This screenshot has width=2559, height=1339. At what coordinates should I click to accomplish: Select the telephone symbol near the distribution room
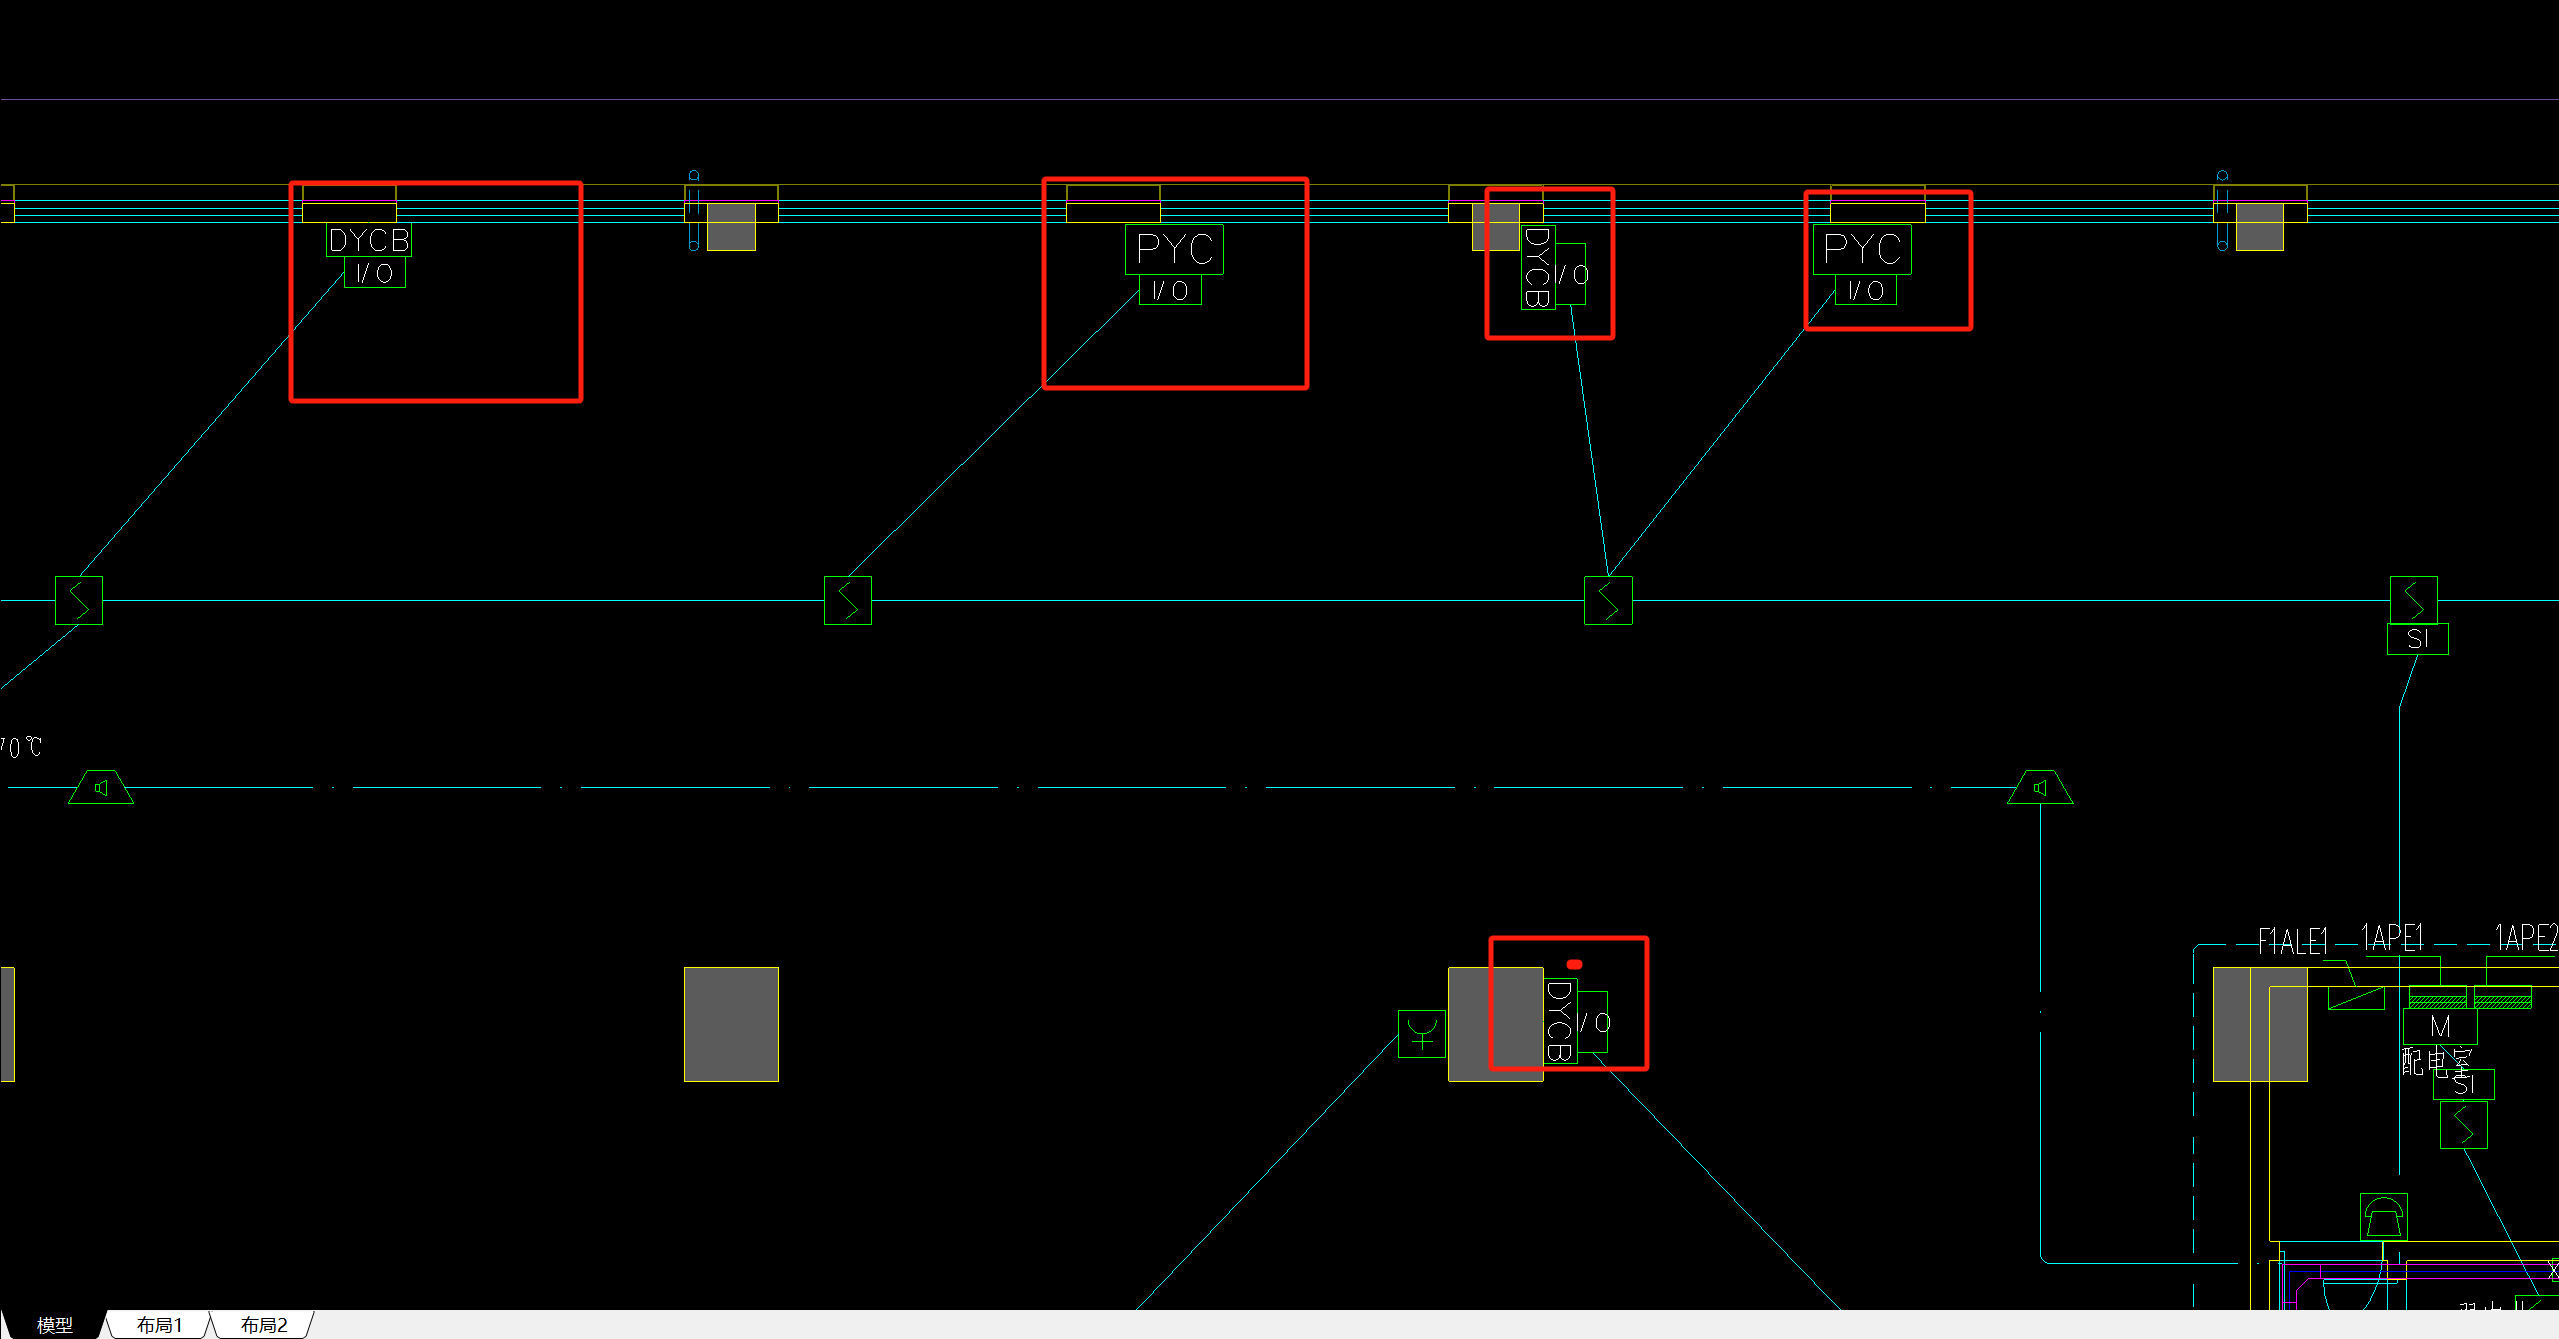pyautogui.click(x=2384, y=1217)
